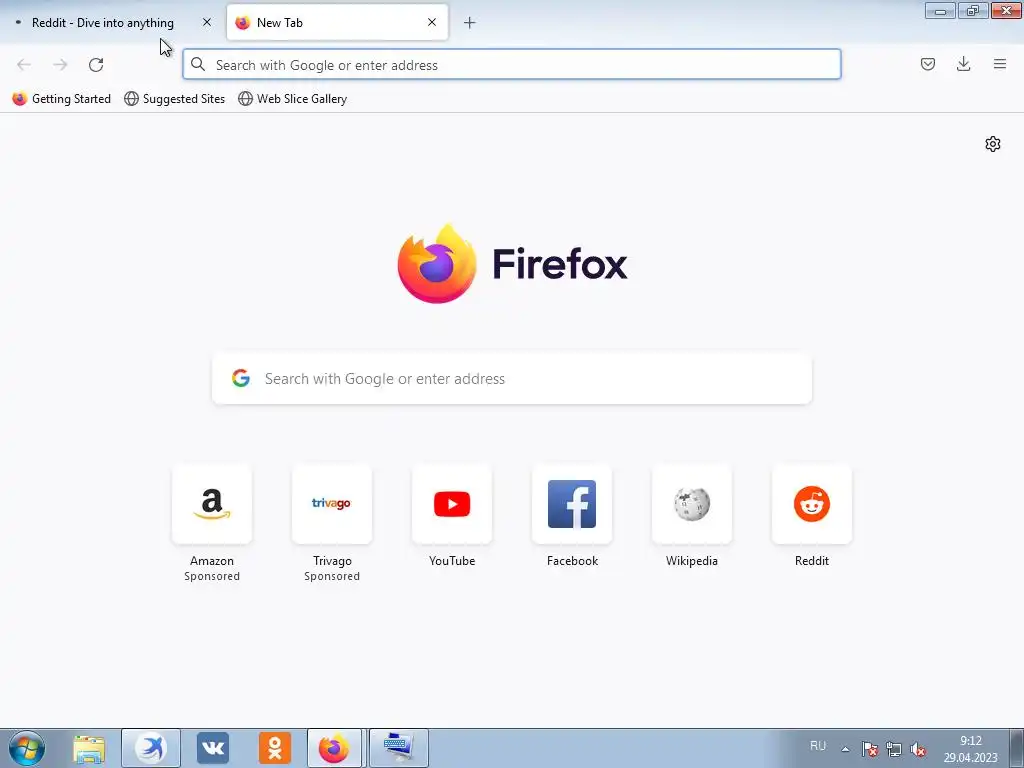The width and height of the screenshot is (1024, 768).
Task: Open the Save to Pocket icon
Action: pos(927,64)
